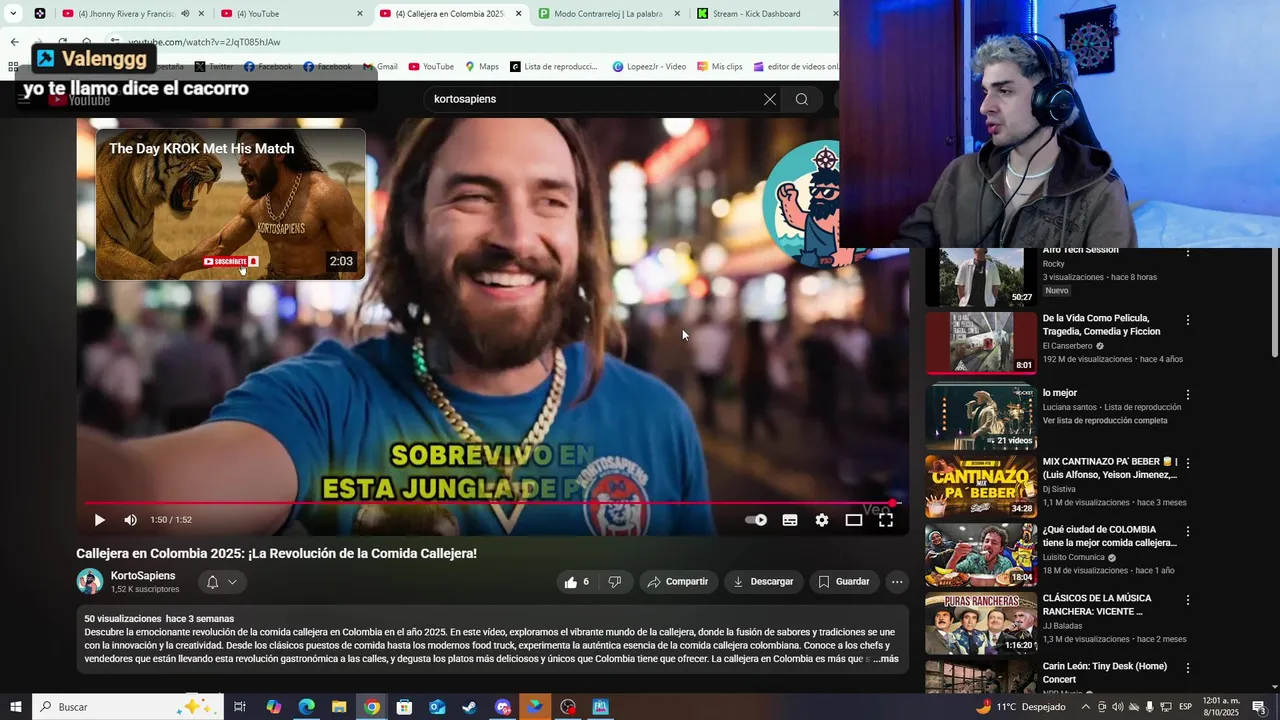Click Windows taskbar search box Buscar
Screen dimensions: 1280x720
coord(127,707)
